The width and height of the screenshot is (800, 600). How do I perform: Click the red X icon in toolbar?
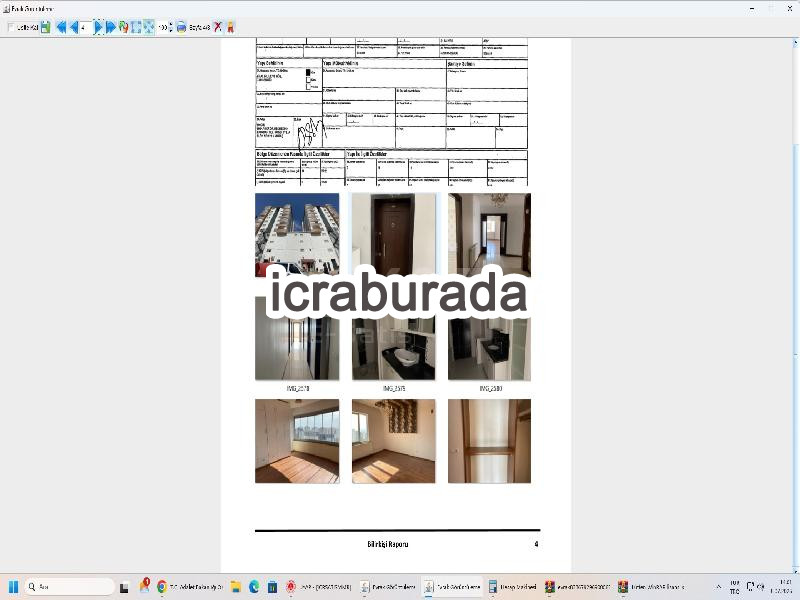coord(218,27)
